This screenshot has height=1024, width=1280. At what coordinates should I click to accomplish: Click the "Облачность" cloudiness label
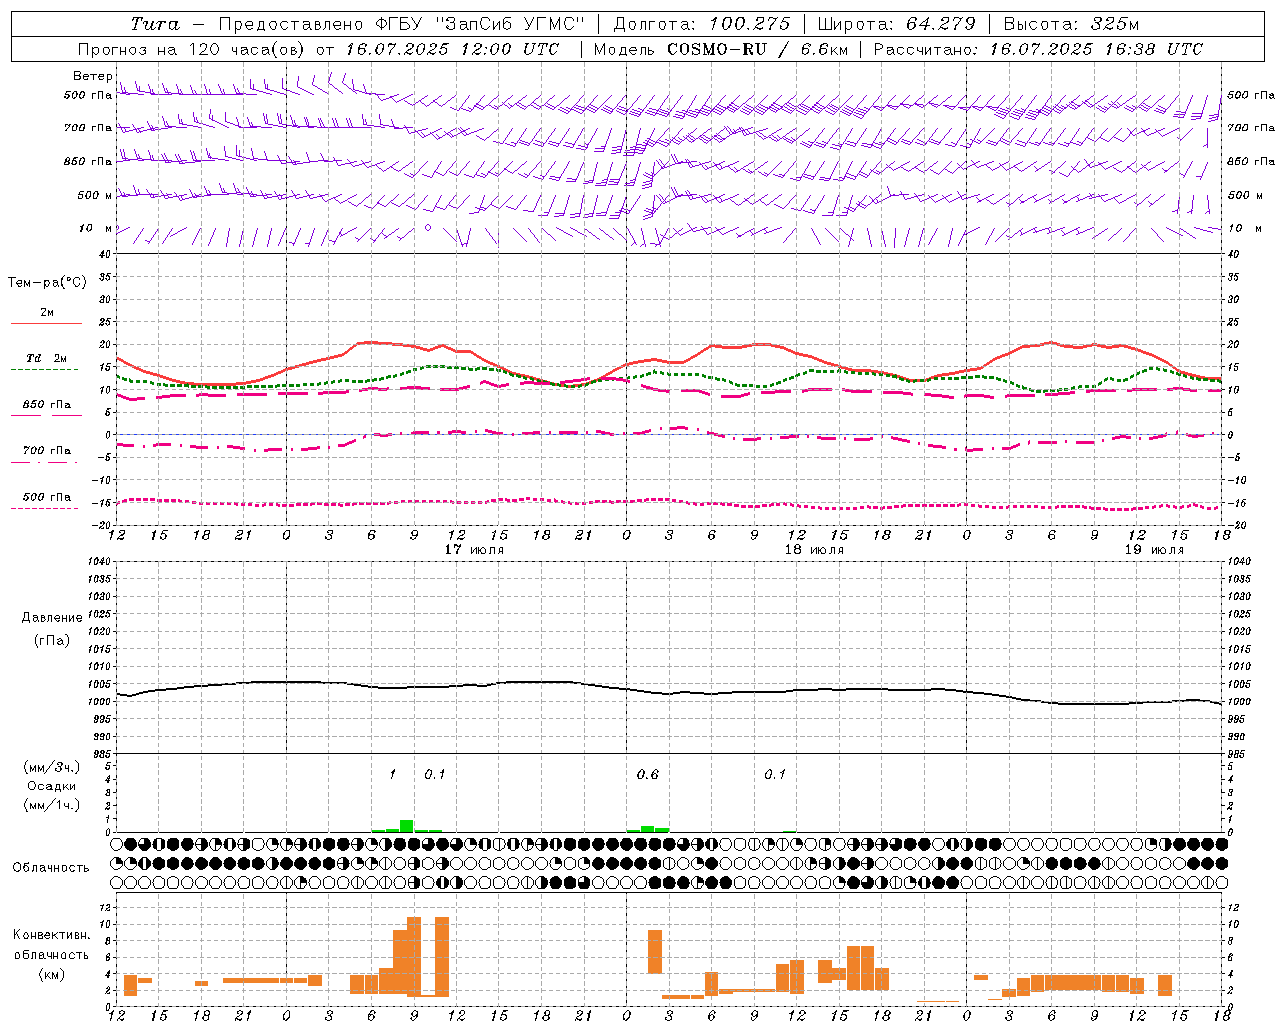point(51,867)
